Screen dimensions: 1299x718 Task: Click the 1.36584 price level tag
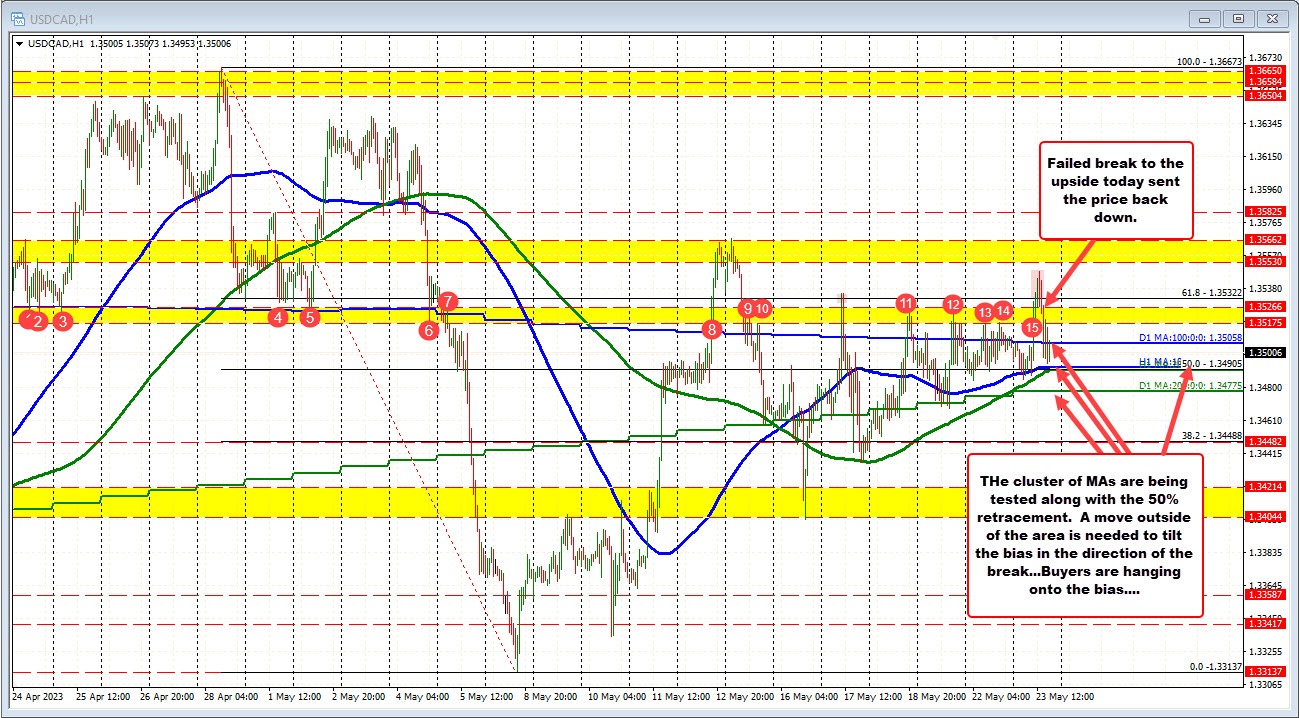coord(1265,84)
